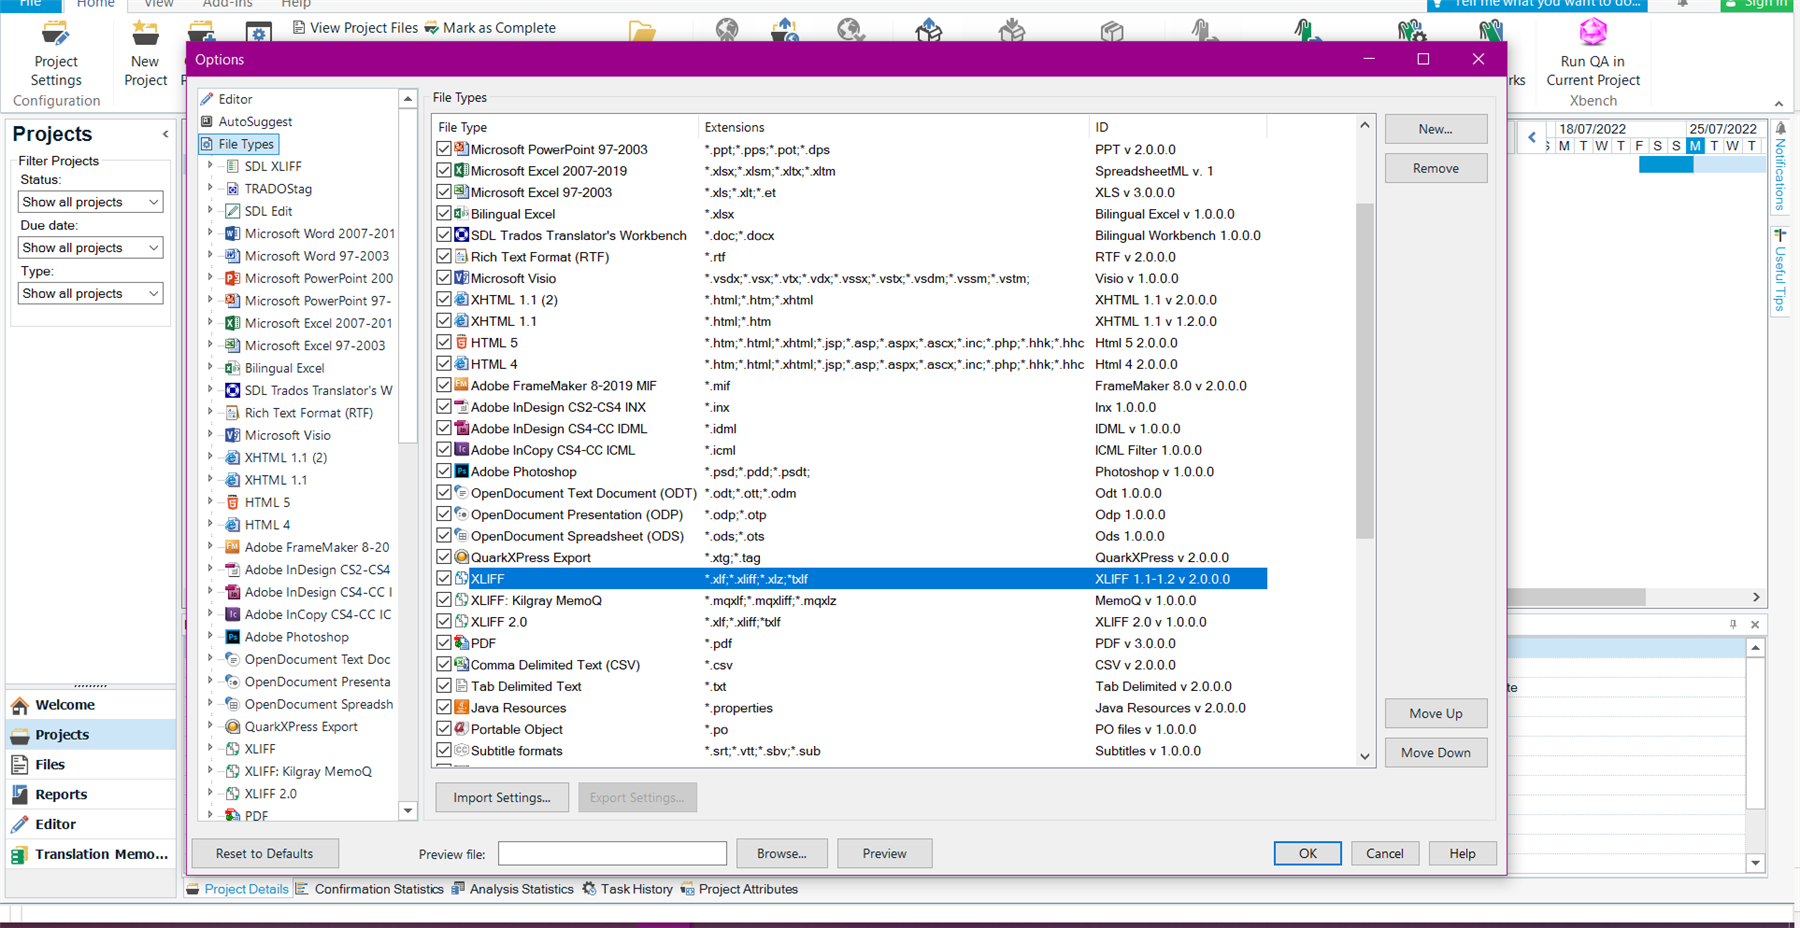The image size is (1800, 928).
Task: Uncheck the Adobe Photoshop file type
Action: 444,471
